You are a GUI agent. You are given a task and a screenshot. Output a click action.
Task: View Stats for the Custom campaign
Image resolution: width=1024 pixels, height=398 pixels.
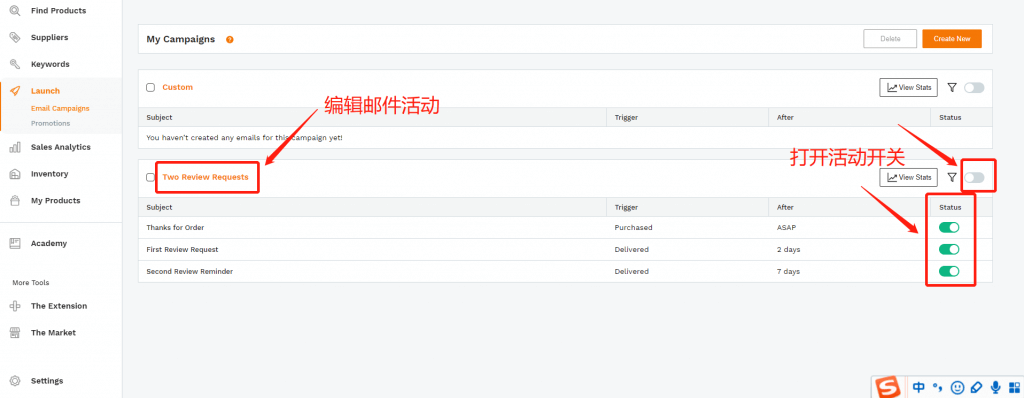point(908,88)
